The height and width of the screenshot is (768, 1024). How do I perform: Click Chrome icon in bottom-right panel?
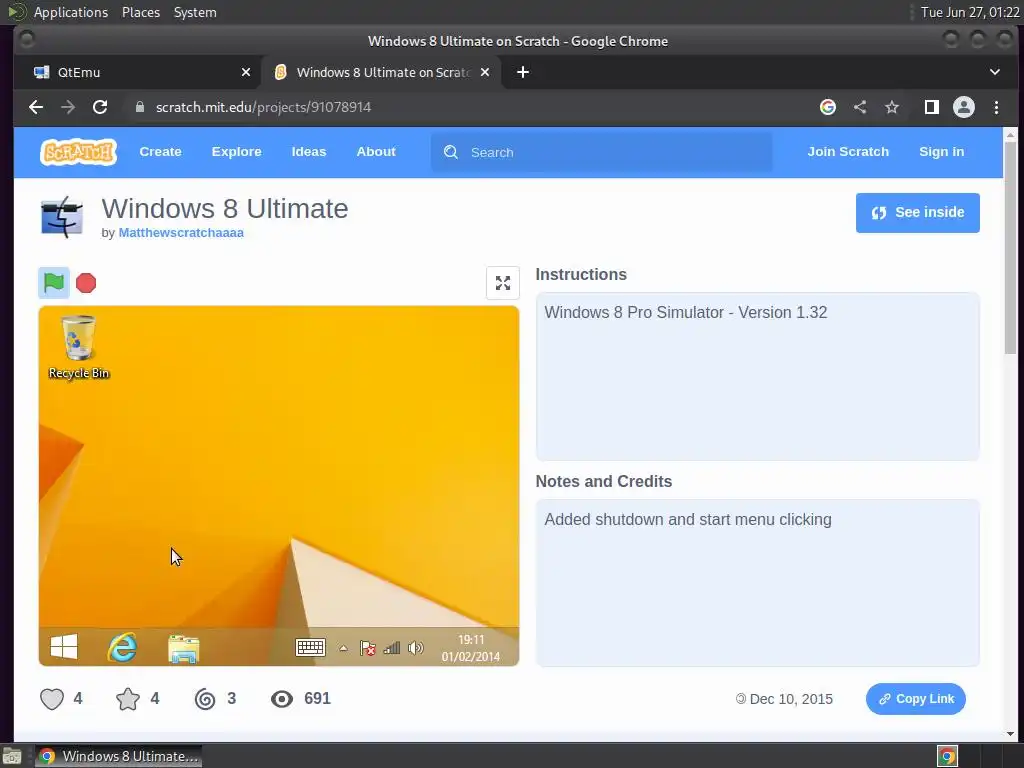tap(947, 756)
